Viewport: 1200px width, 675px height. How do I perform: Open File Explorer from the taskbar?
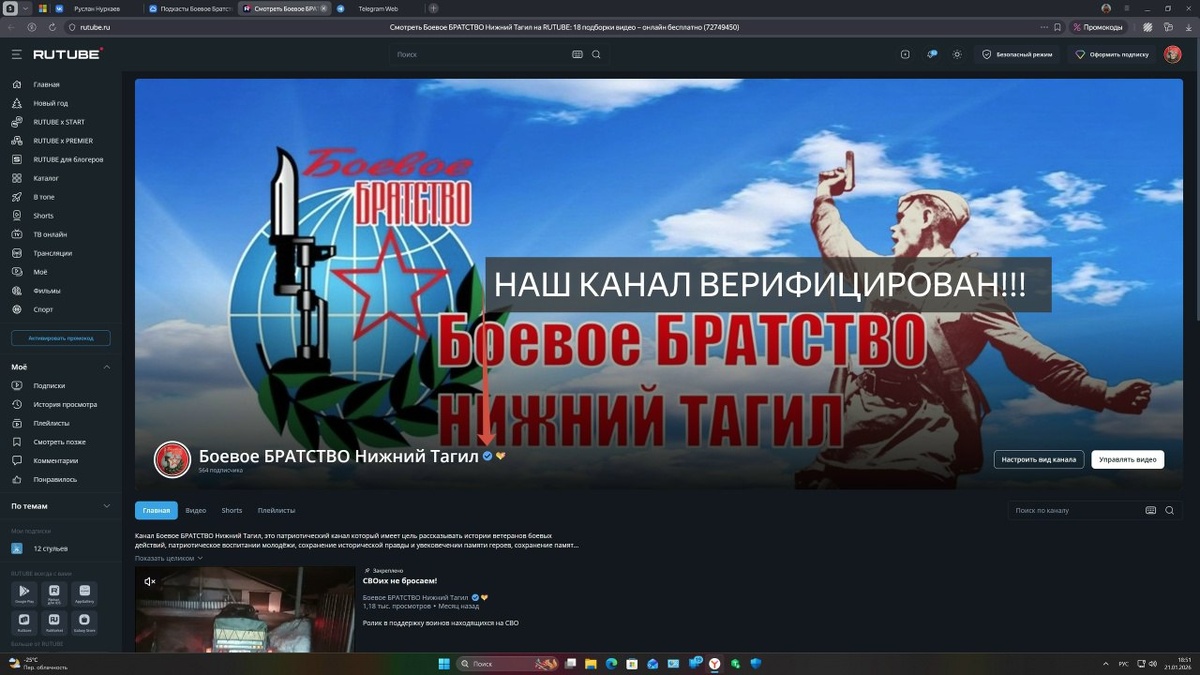pos(591,663)
